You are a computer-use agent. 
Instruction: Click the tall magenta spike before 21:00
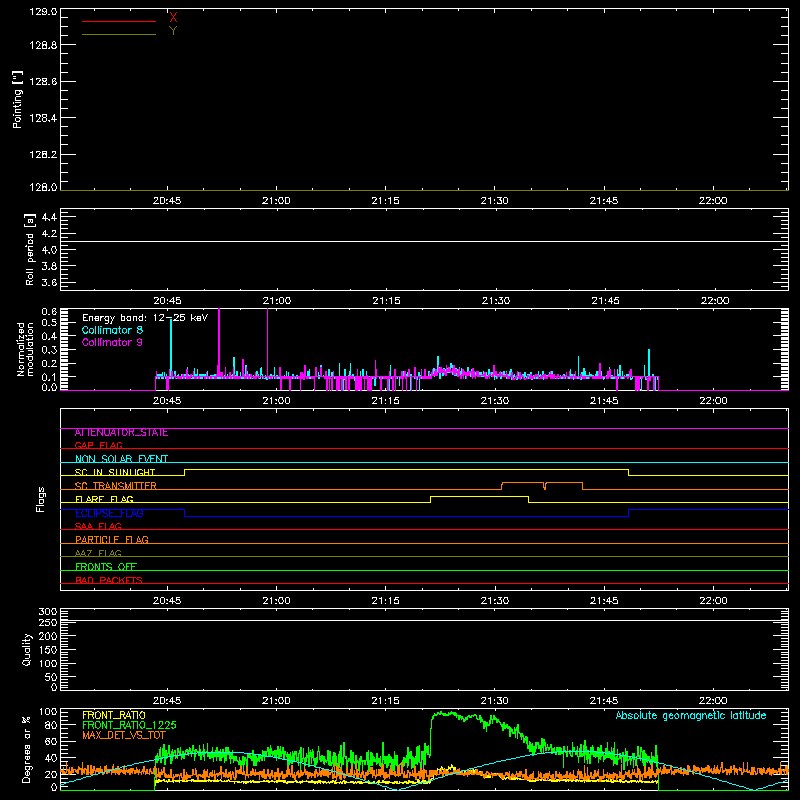267,342
